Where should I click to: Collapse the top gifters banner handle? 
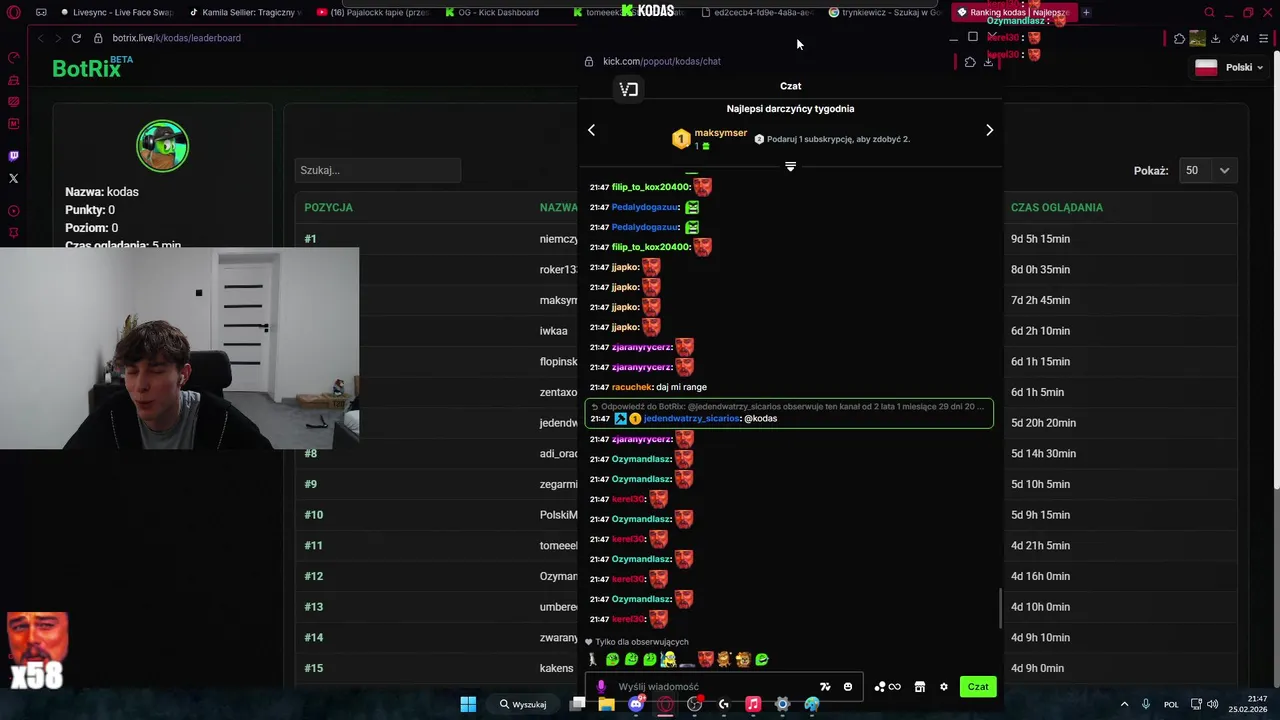click(x=790, y=166)
